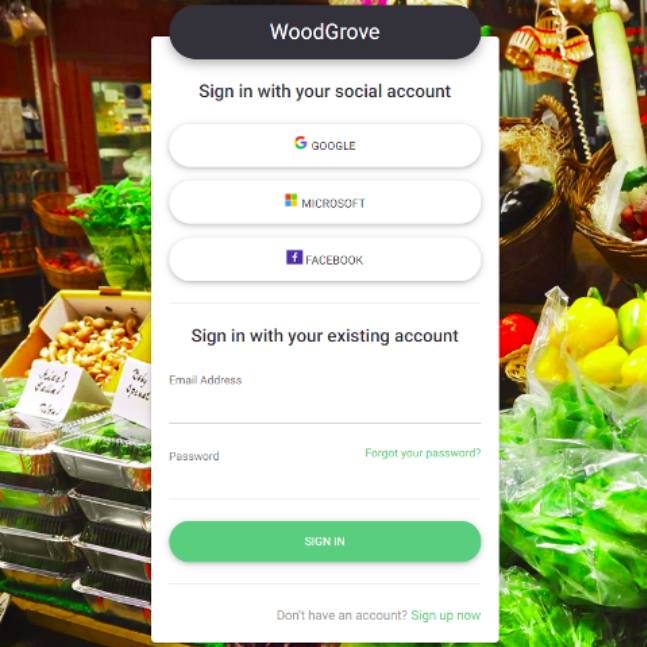647x647 pixels.
Task: Submit with the green SIGN IN button
Action: [325, 541]
